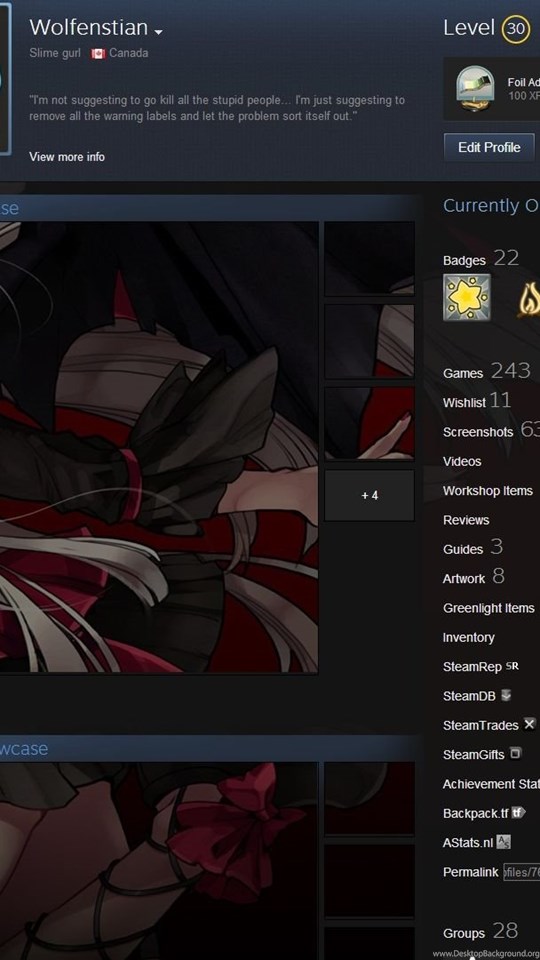Image resolution: width=540 pixels, height=960 pixels.
Task: Open the showcase thumbnail showing a hand
Action: pos(369,423)
